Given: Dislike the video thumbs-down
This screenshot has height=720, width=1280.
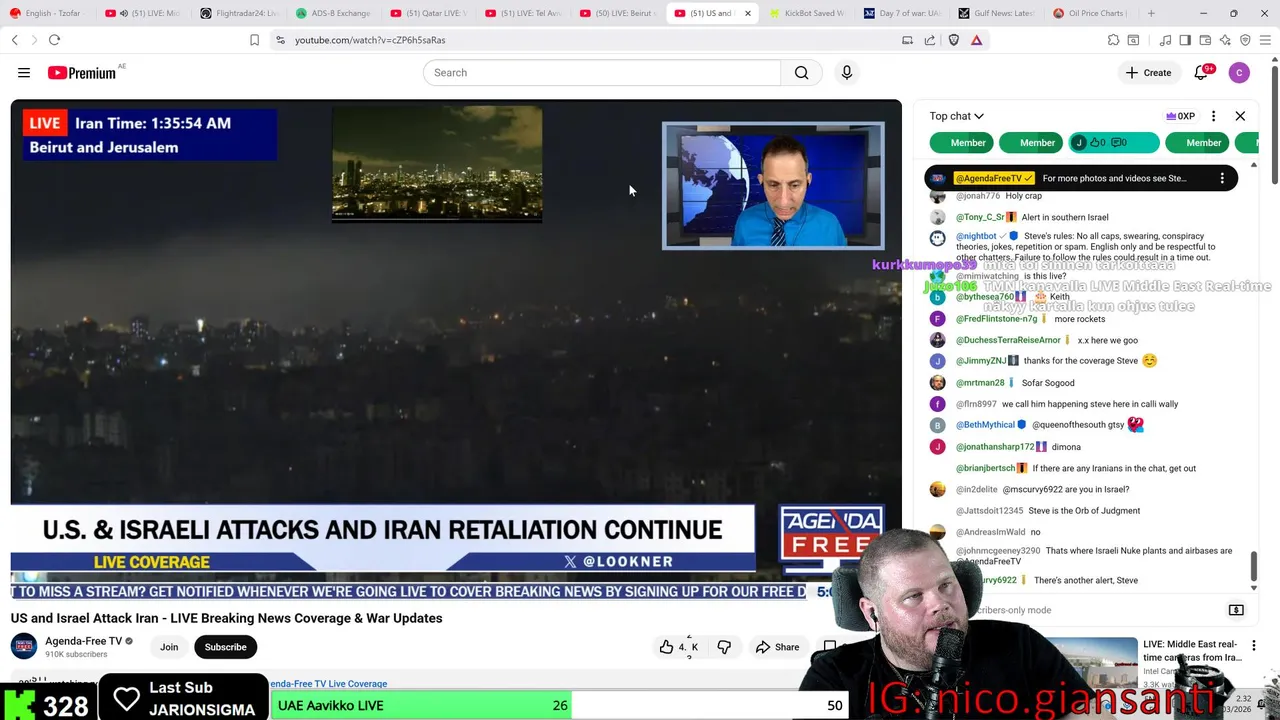Looking at the screenshot, I should pyautogui.click(x=724, y=647).
